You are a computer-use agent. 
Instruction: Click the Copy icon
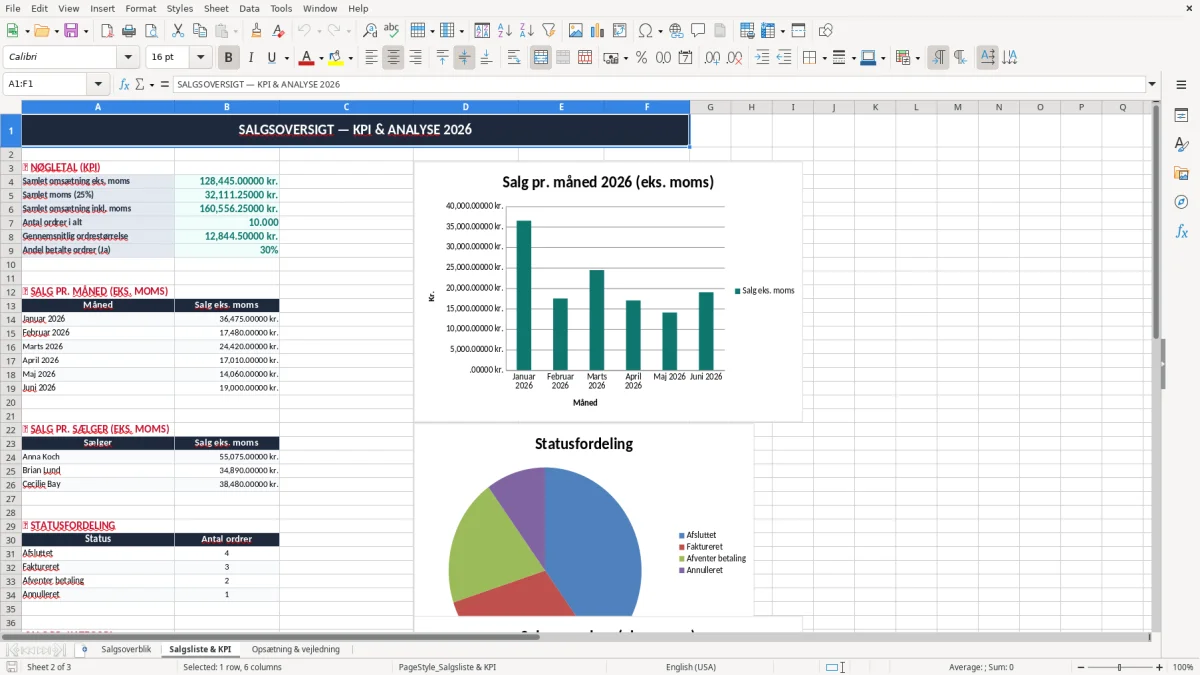[x=200, y=31]
